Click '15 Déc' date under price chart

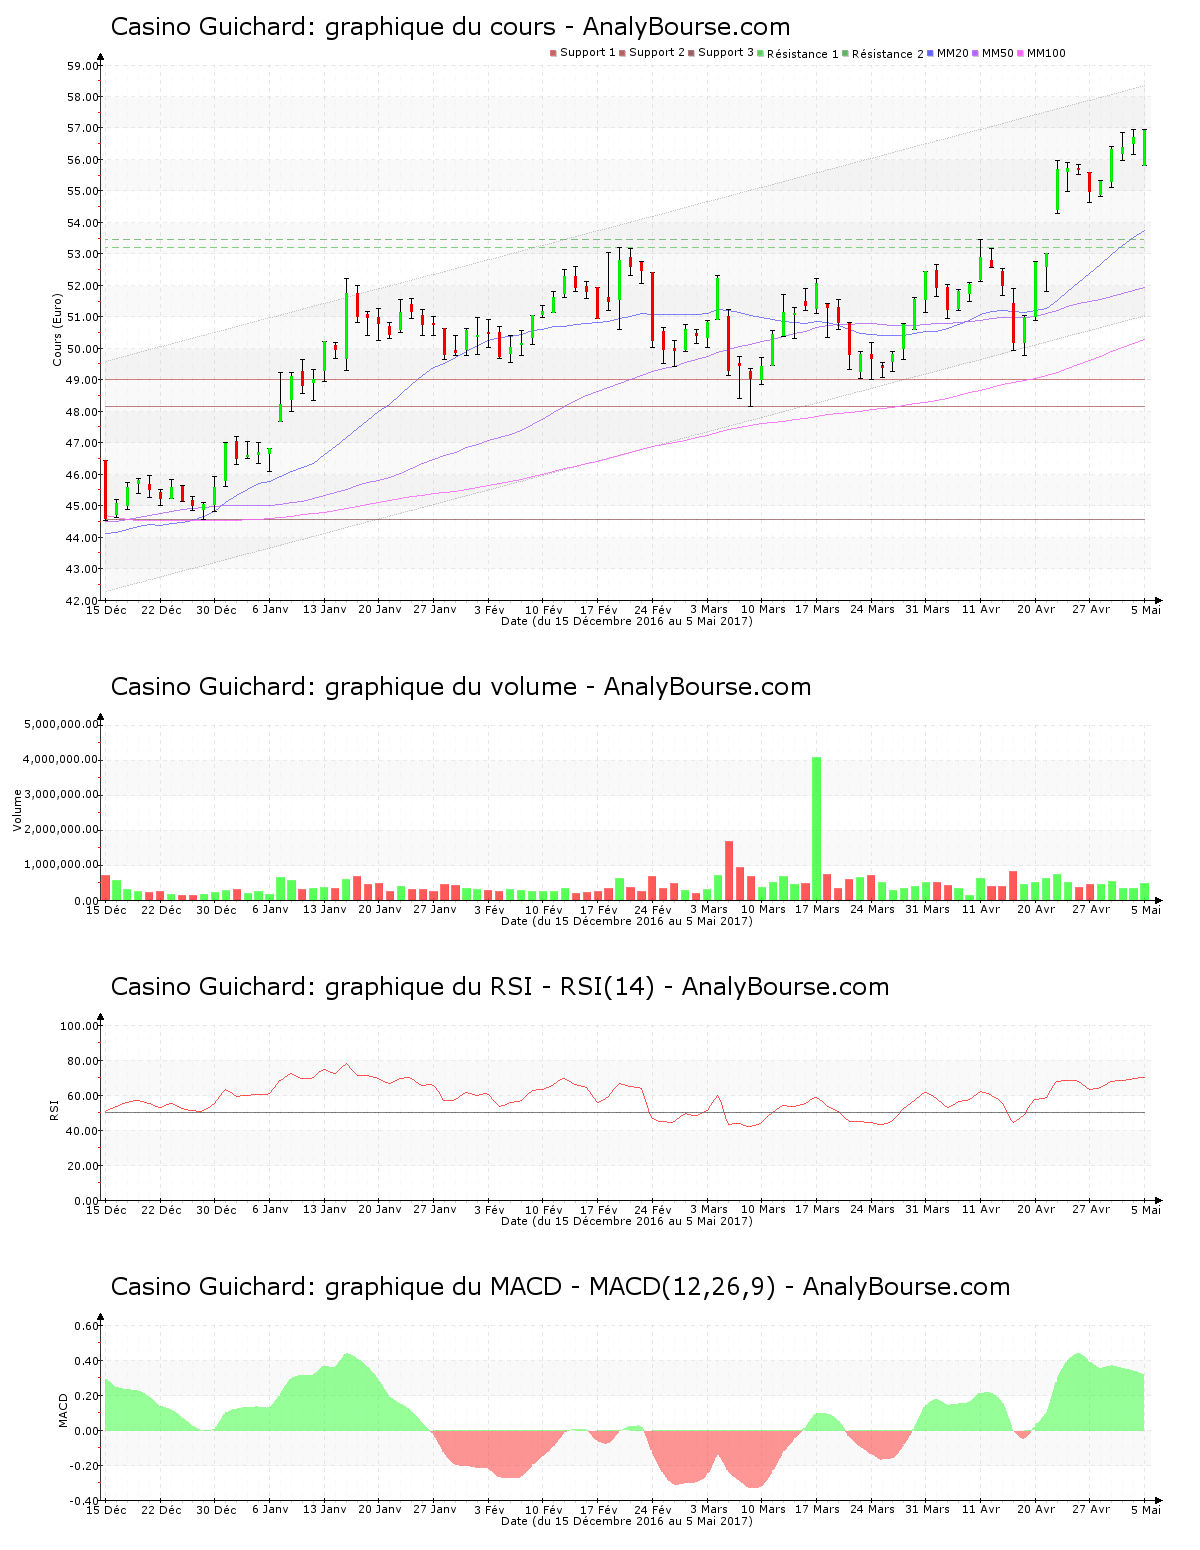pos(107,609)
